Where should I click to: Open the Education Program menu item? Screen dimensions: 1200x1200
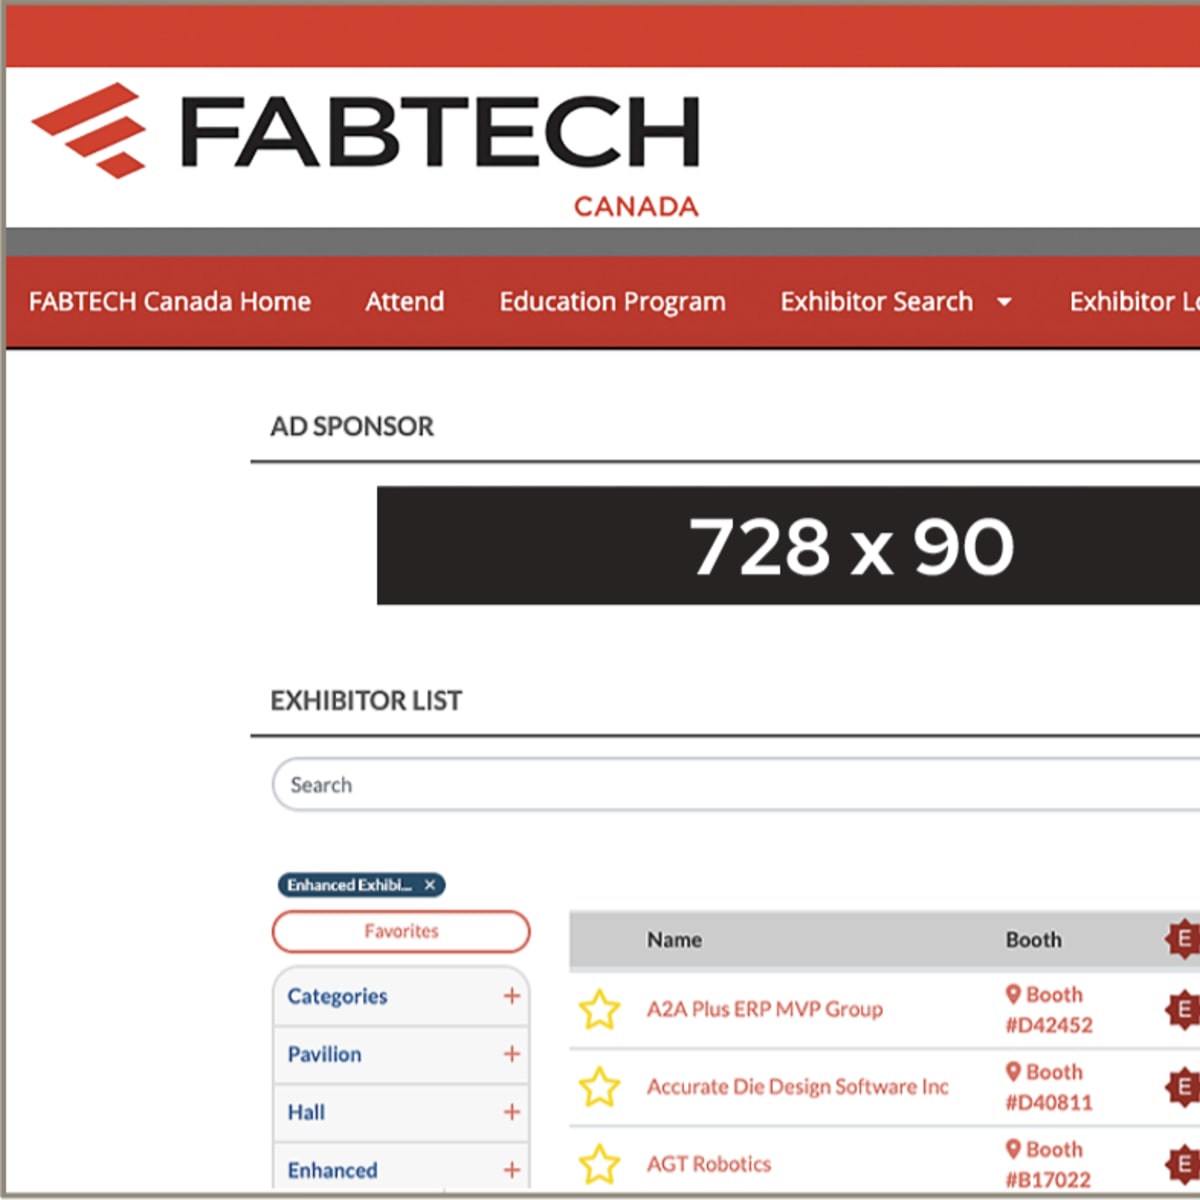pyautogui.click(x=613, y=302)
